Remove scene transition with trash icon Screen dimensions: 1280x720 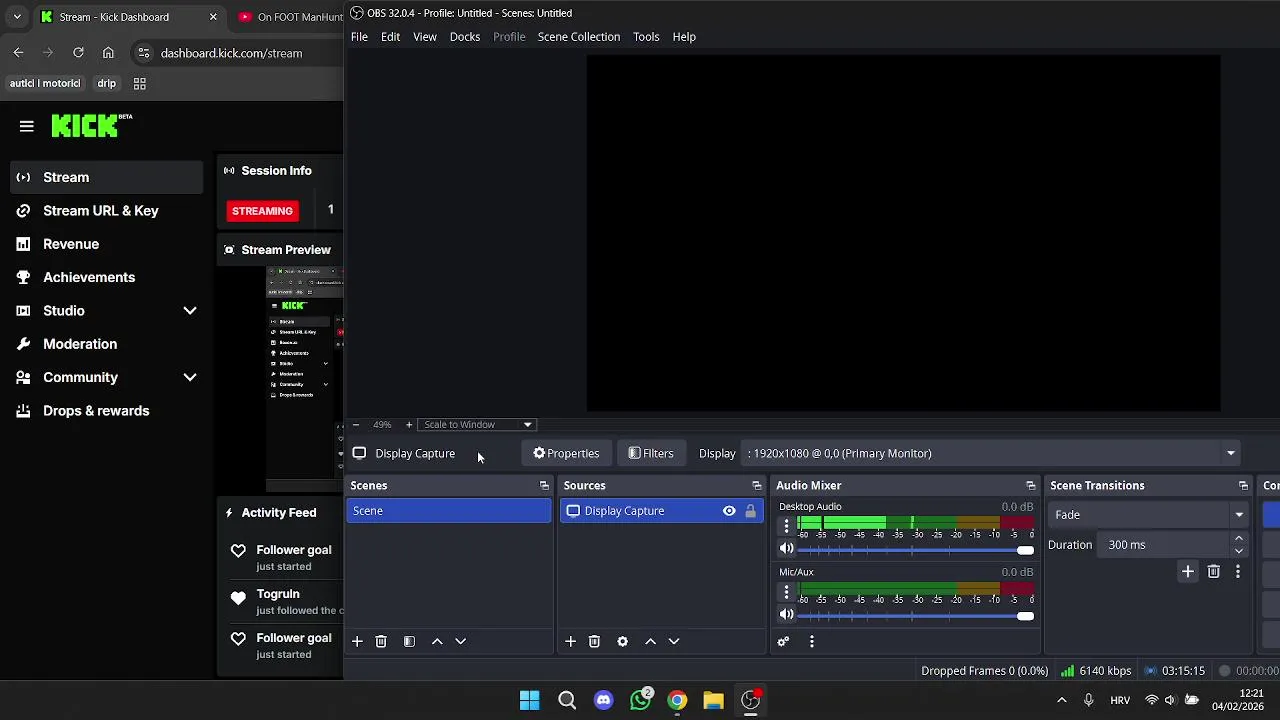tap(1213, 571)
